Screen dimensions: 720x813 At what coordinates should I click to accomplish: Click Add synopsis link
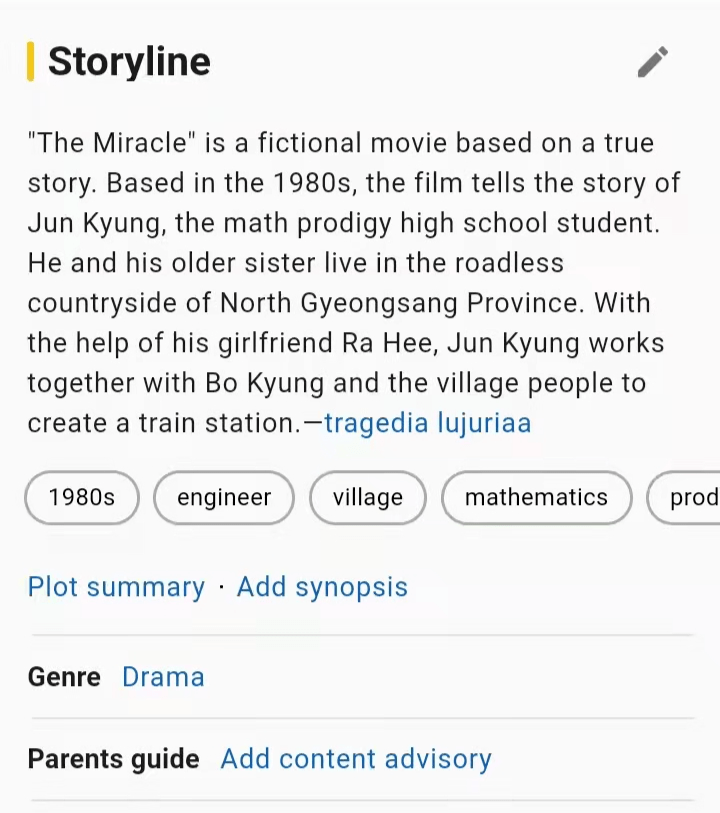tap(322, 587)
